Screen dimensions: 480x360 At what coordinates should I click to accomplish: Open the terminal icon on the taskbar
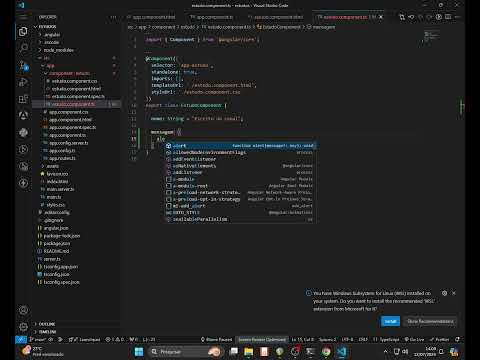[x=310, y=351]
